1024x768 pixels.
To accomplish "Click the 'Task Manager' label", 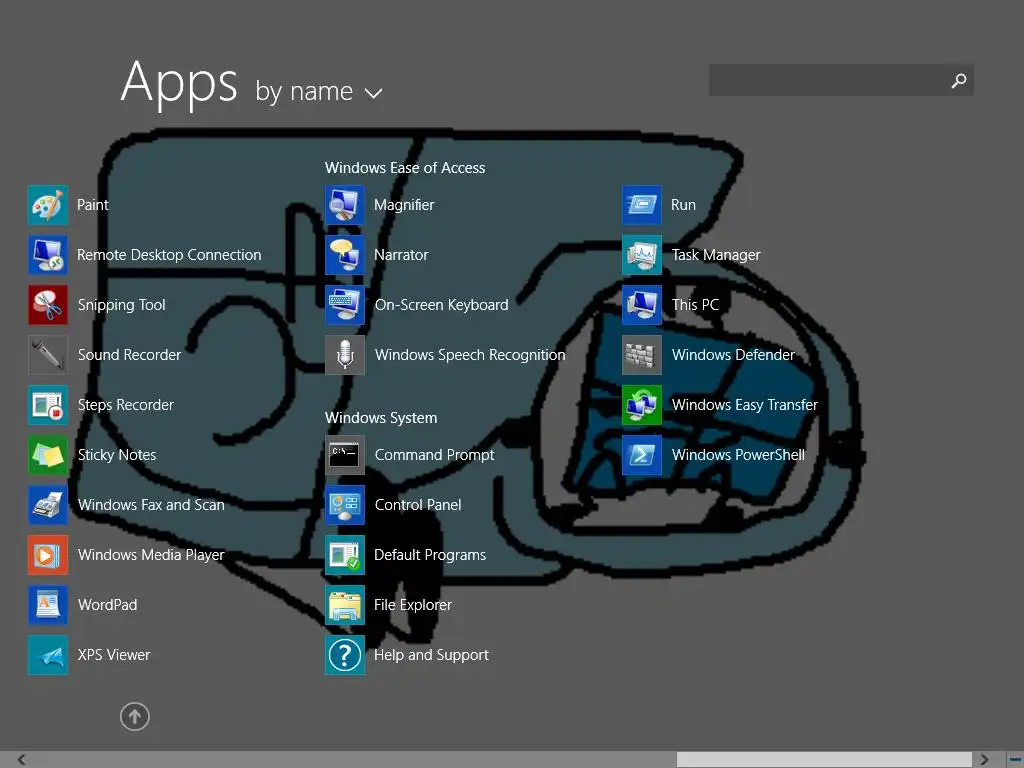I will tap(716, 255).
